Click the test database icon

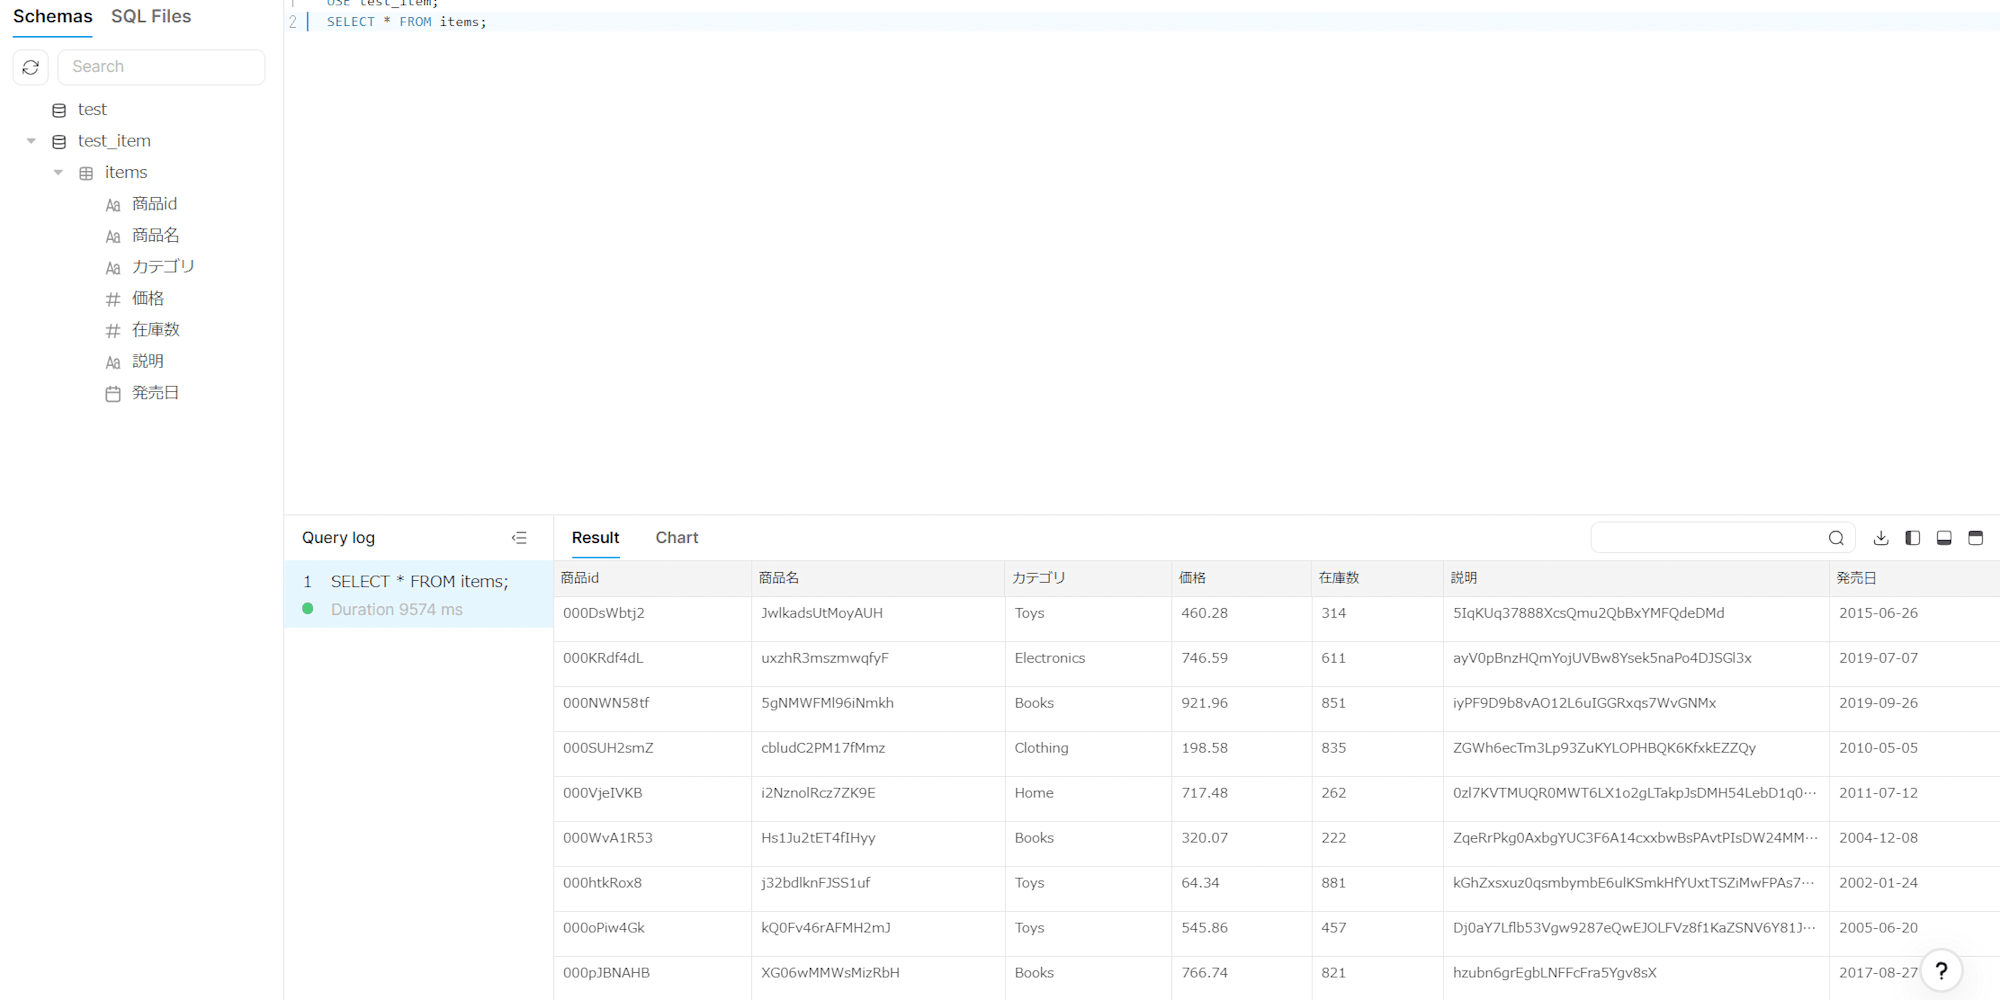[x=59, y=110]
